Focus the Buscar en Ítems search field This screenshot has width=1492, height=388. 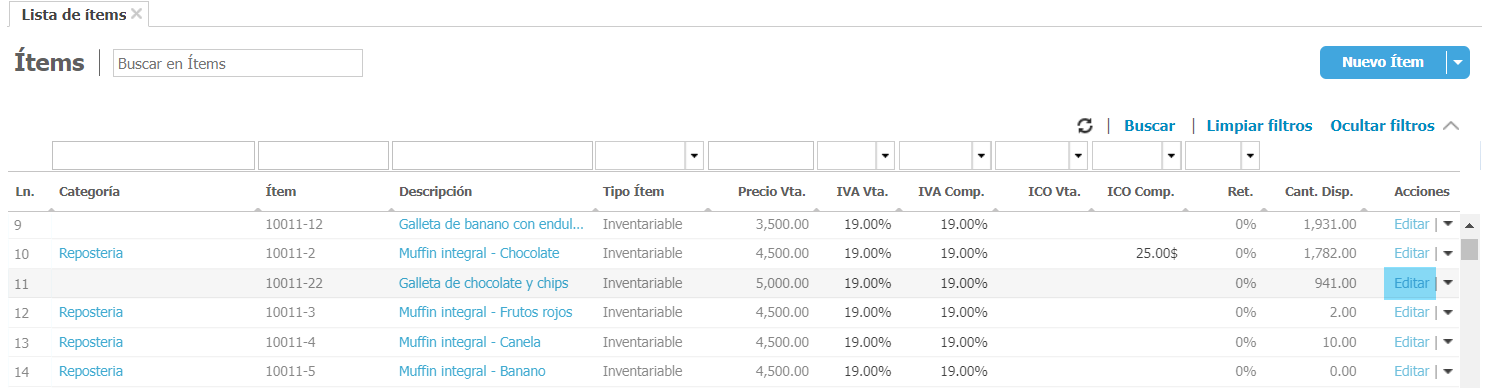pos(238,63)
